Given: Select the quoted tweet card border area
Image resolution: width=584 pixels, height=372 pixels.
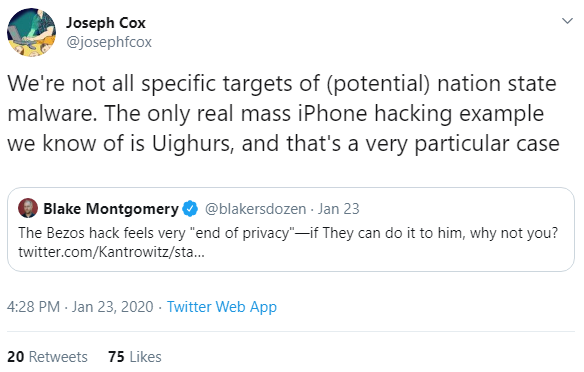Looking at the screenshot, I should click(291, 229).
